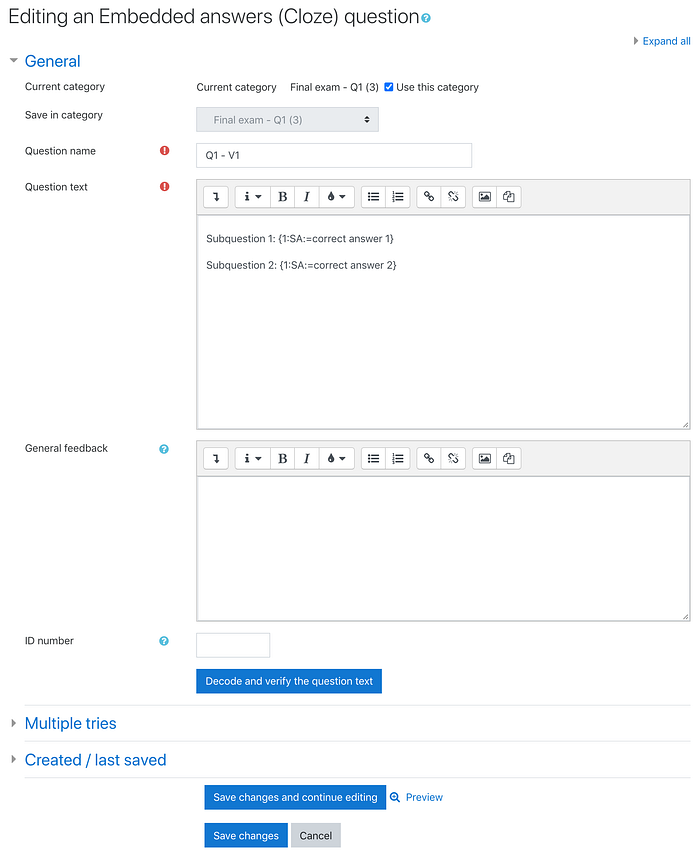Insert bulleted list in Question text editor
Image resolution: width=700 pixels, height=853 pixels.
(x=374, y=197)
